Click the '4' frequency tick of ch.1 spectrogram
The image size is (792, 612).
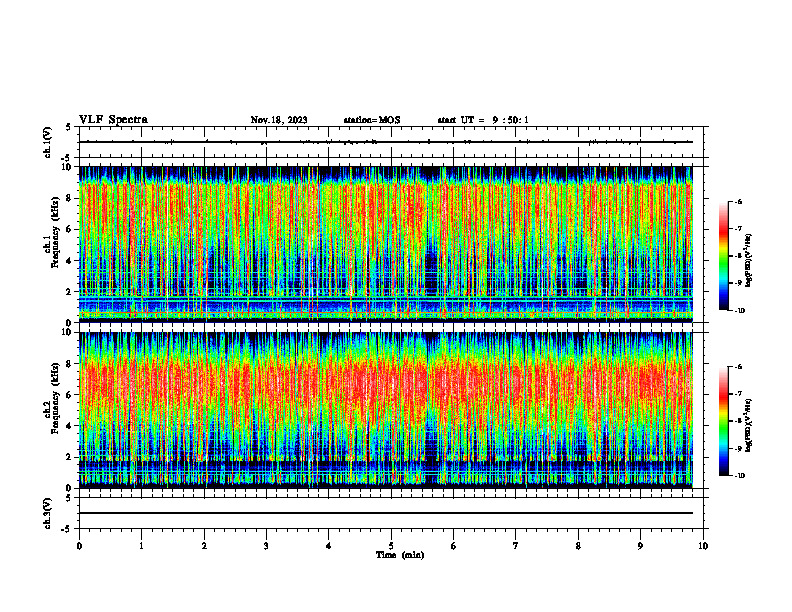pyautogui.click(x=70, y=261)
